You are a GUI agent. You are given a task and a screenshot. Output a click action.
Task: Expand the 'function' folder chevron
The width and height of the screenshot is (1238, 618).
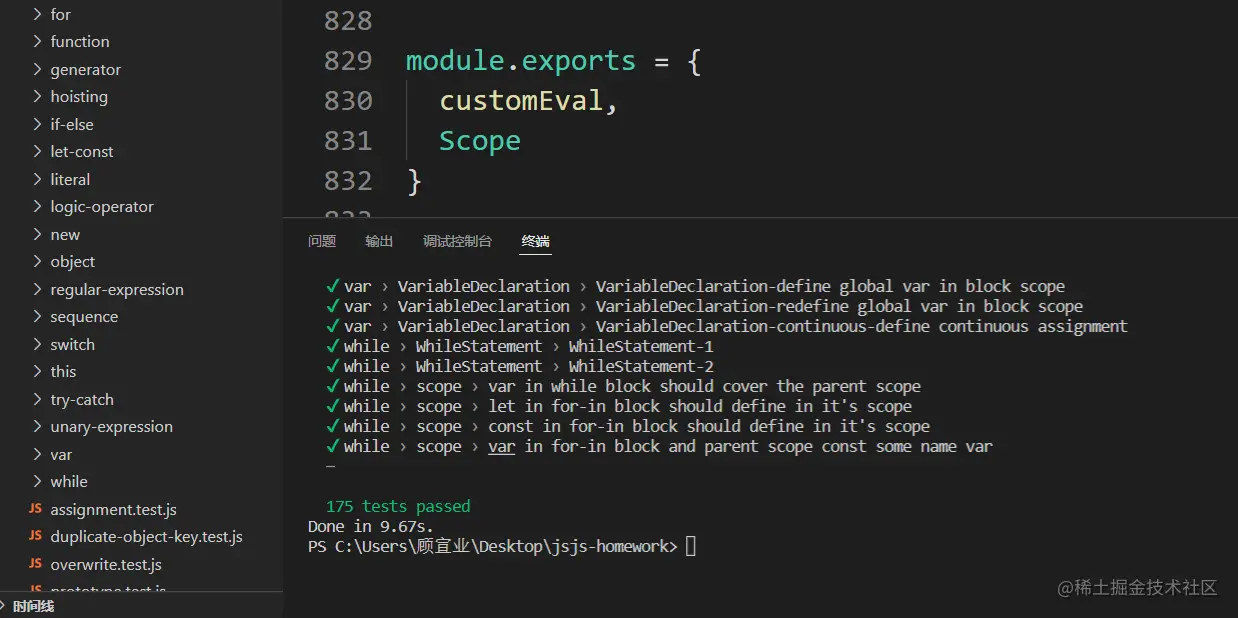pos(37,42)
